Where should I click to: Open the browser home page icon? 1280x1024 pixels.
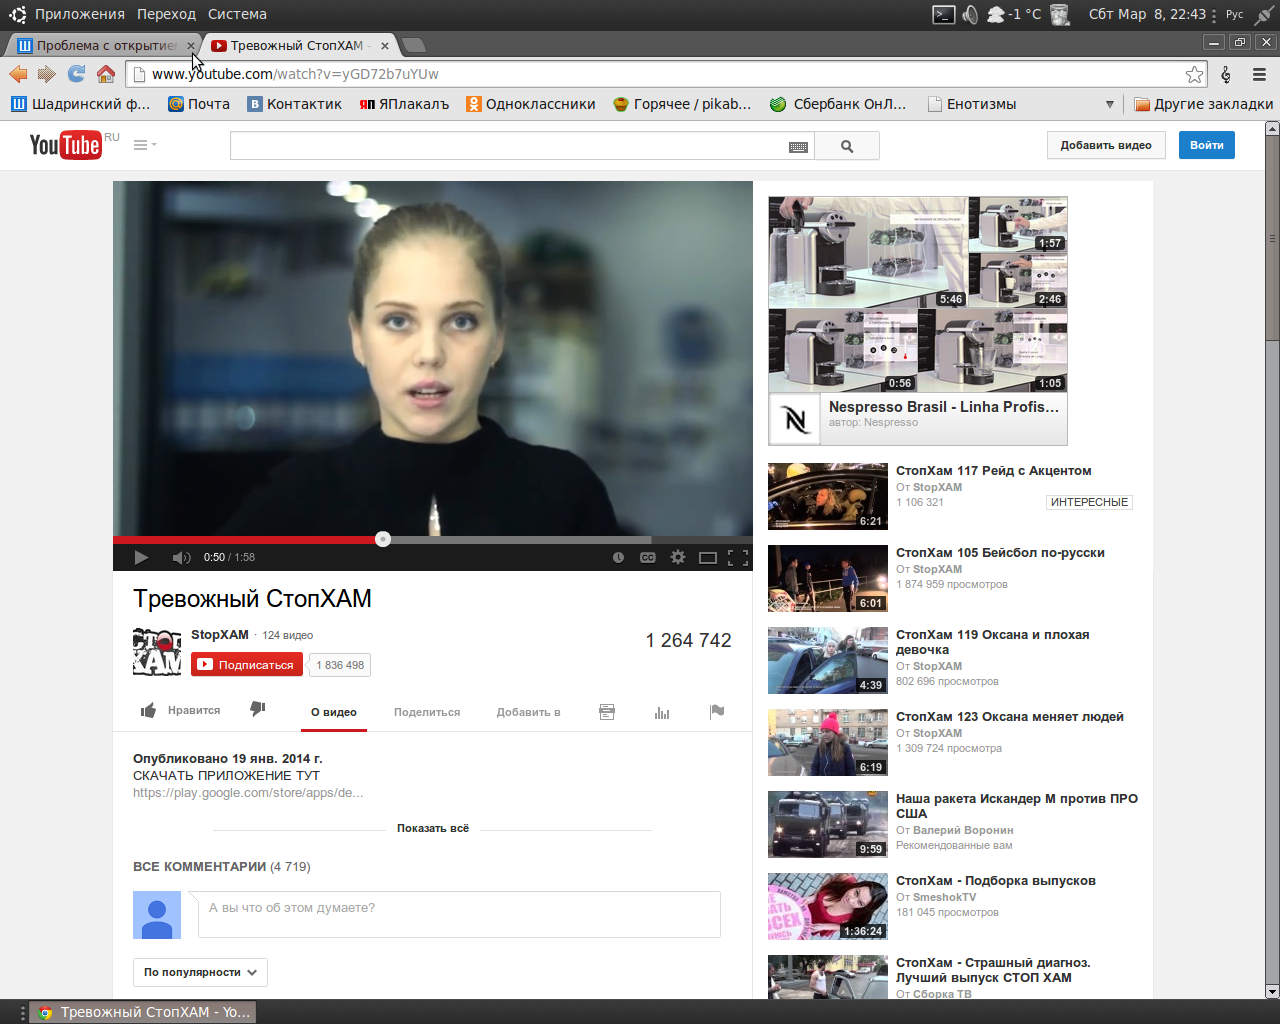pyautogui.click(x=105, y=73)
